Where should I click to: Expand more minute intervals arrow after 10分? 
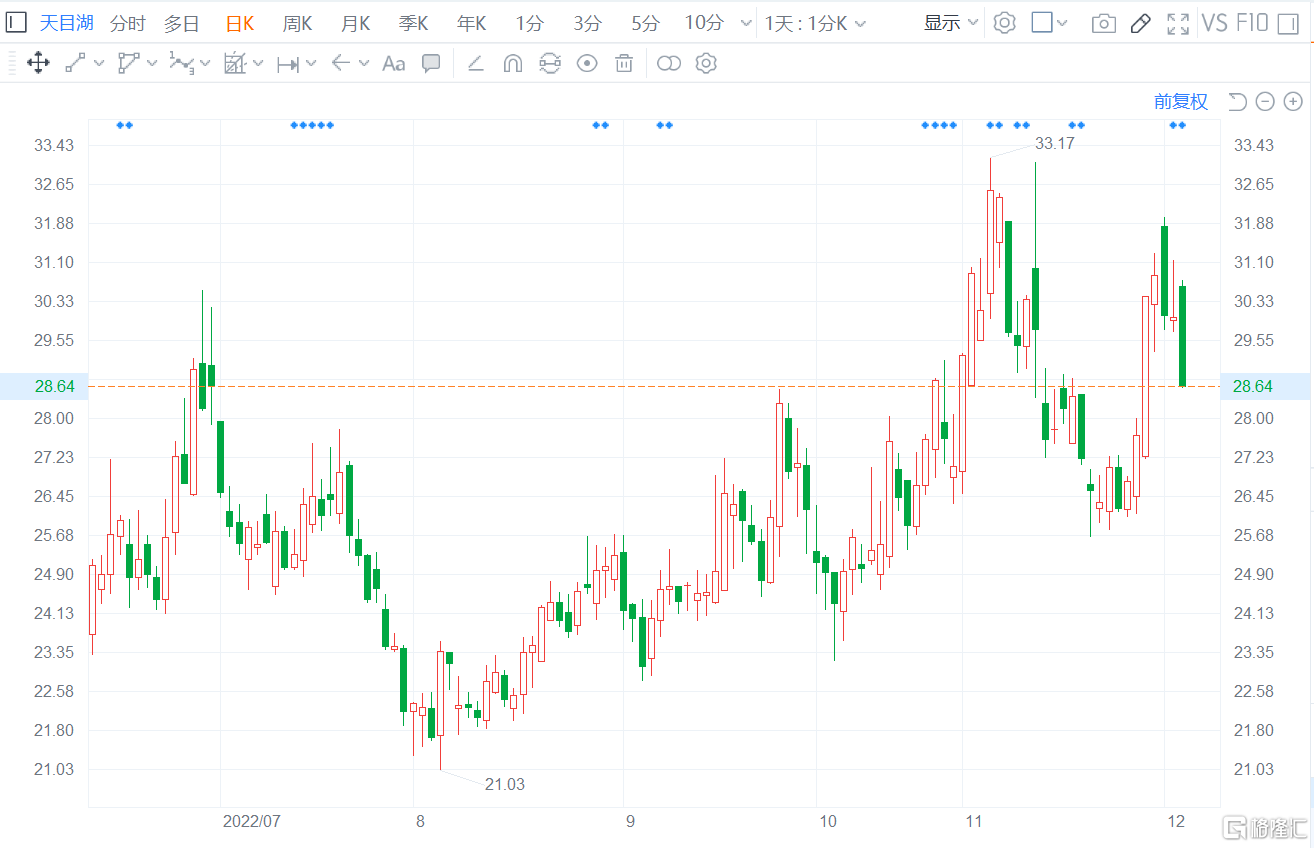coord(744,23)
